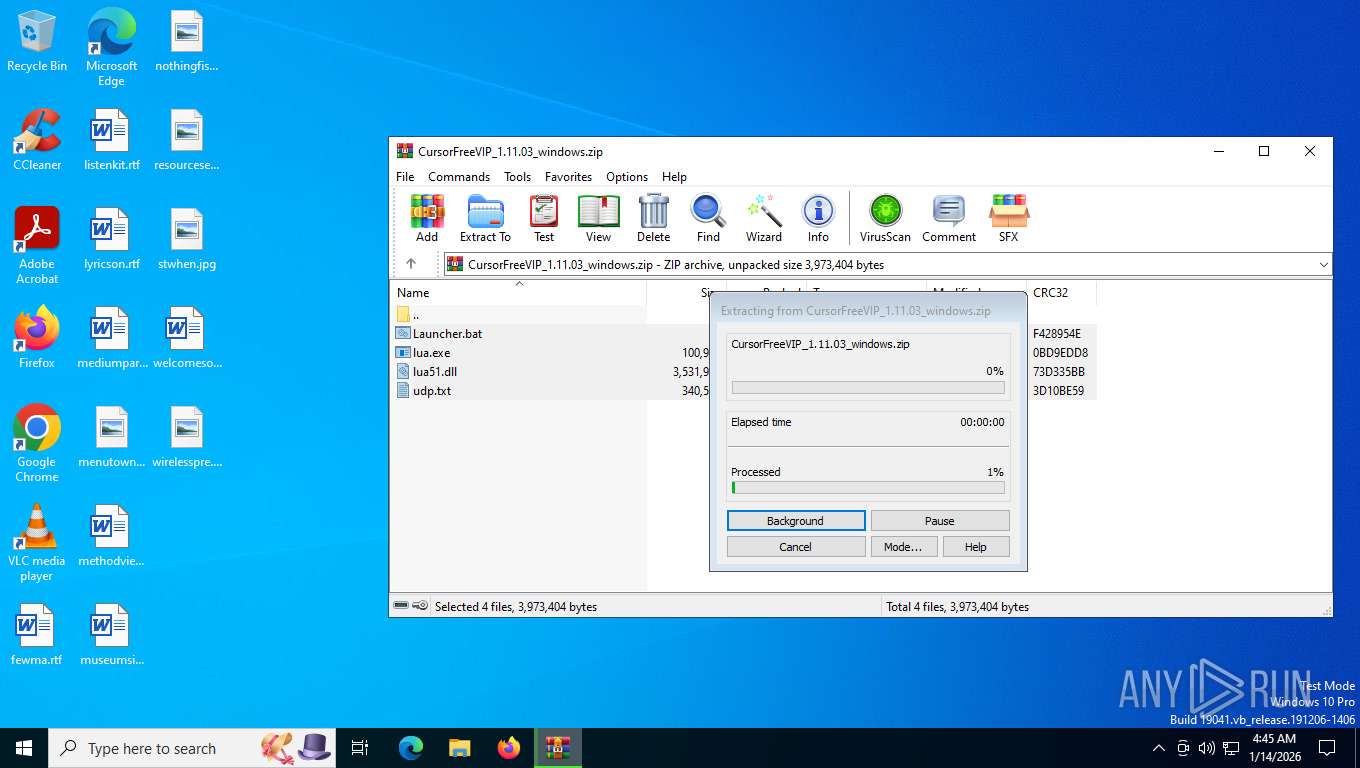
Task: Open stwhen.jpg desktop file
Action: [186, 239]
